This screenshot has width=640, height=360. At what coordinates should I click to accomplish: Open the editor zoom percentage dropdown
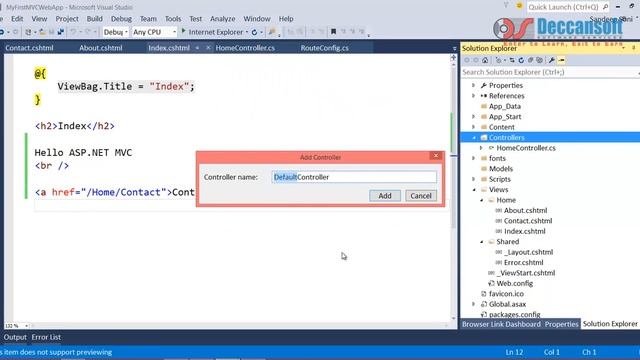pyautogui.click(x=26, y=326)
